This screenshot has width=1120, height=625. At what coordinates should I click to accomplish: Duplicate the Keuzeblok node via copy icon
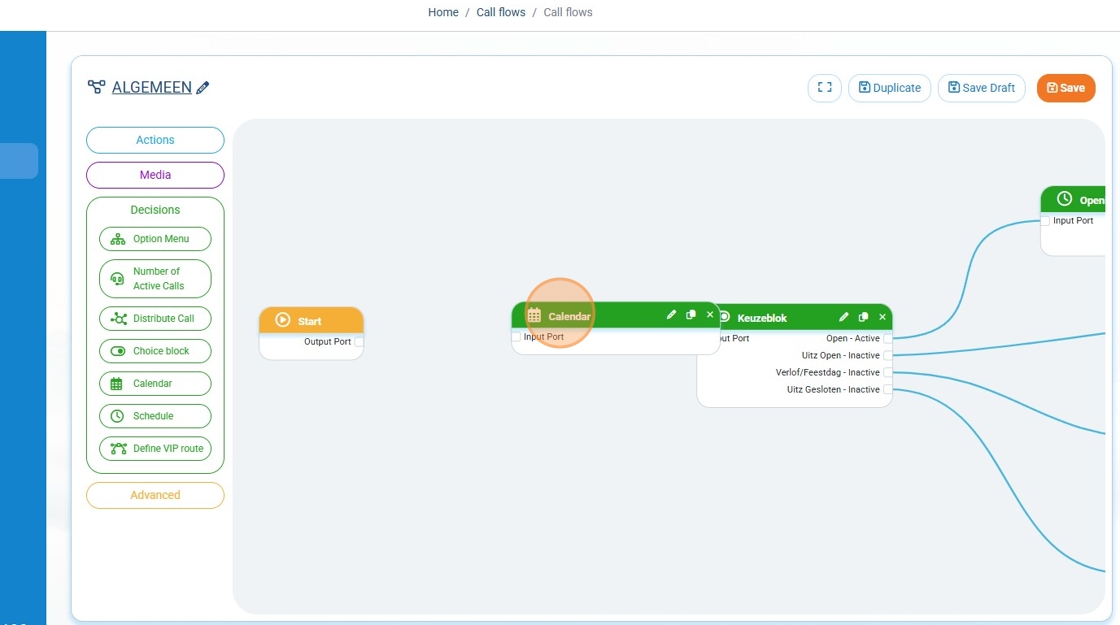click(863, 317)
